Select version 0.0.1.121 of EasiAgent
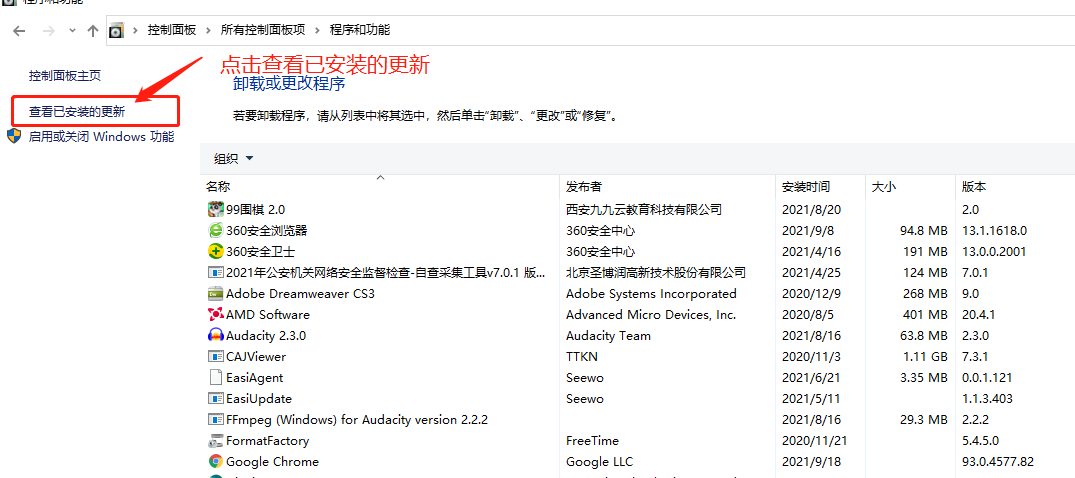This screenshot has height=478, width=1075. click(x=988, y=378)
